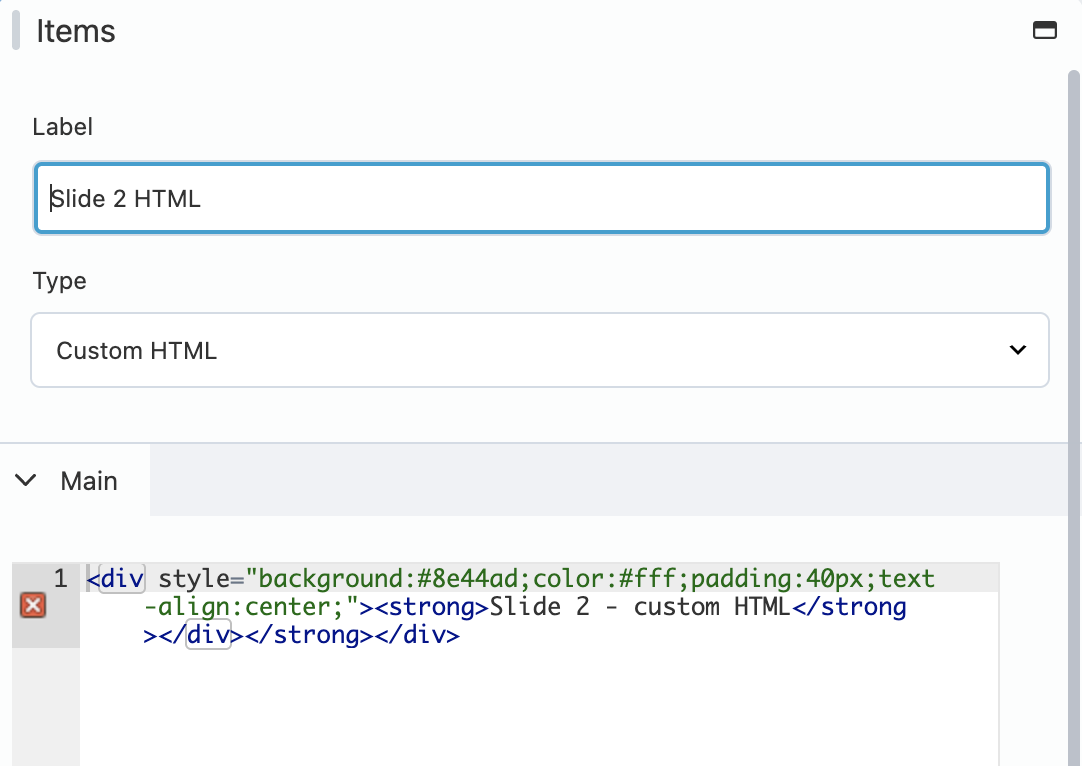
Task: Select the Main tab
Action: coord(75,480)
